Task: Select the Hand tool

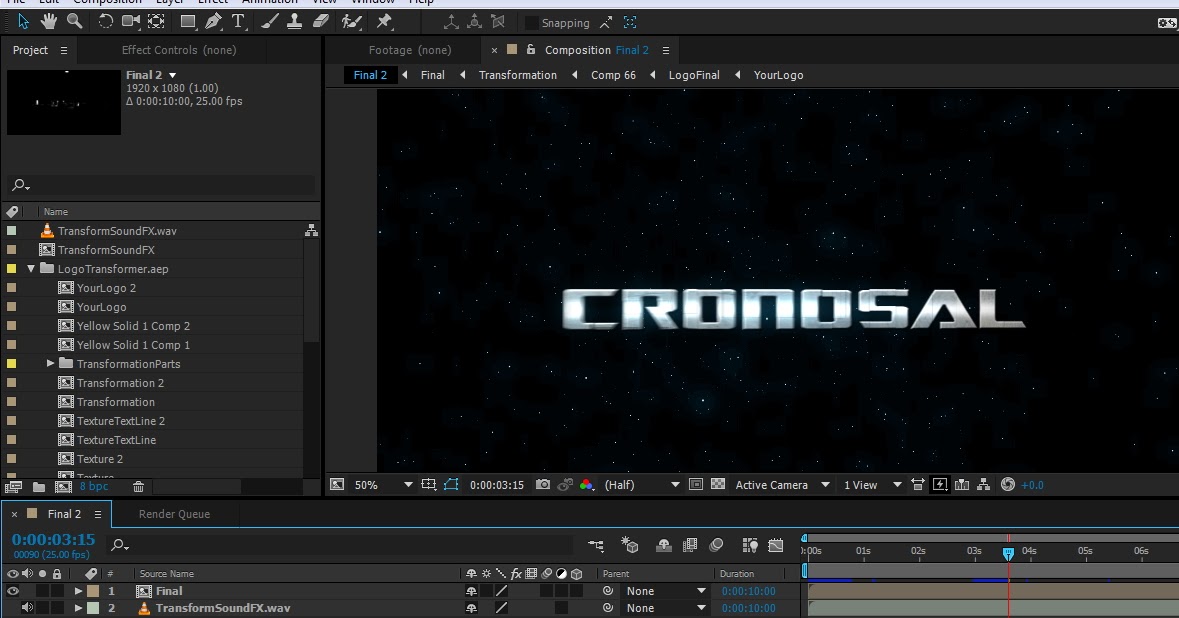Action: click(x=49, y=22)
